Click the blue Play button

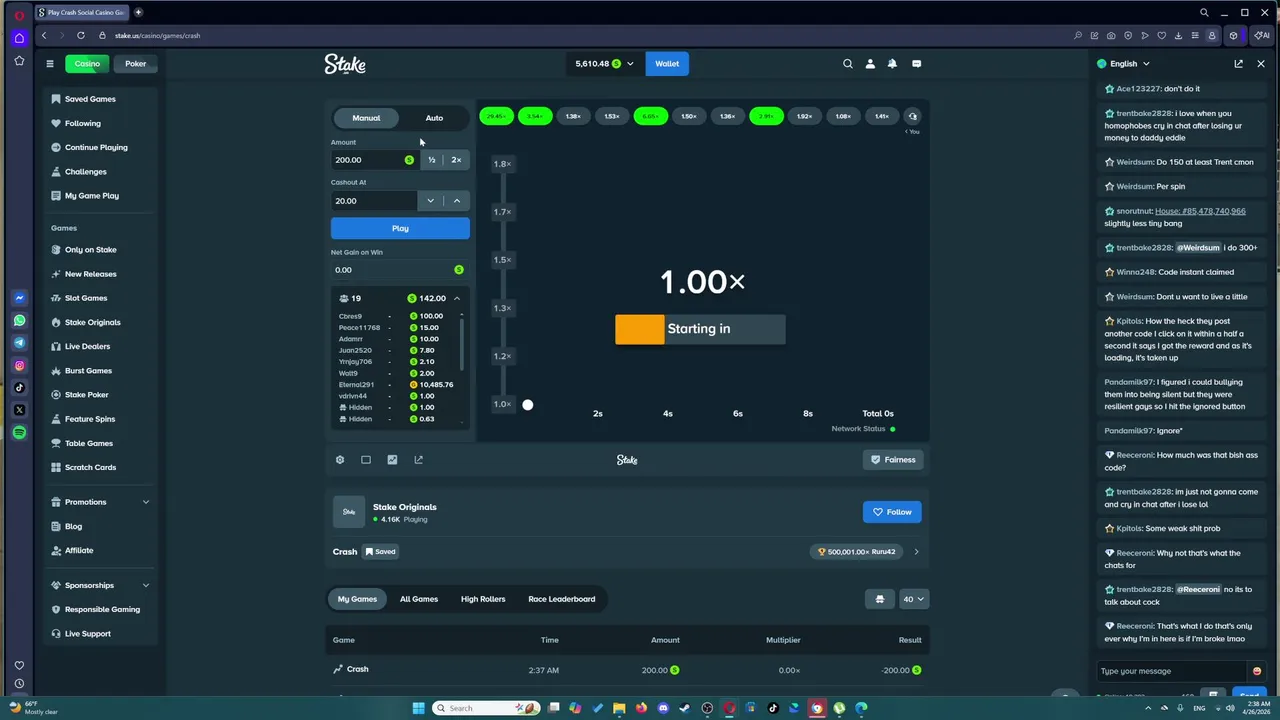[x=400, y=229]
